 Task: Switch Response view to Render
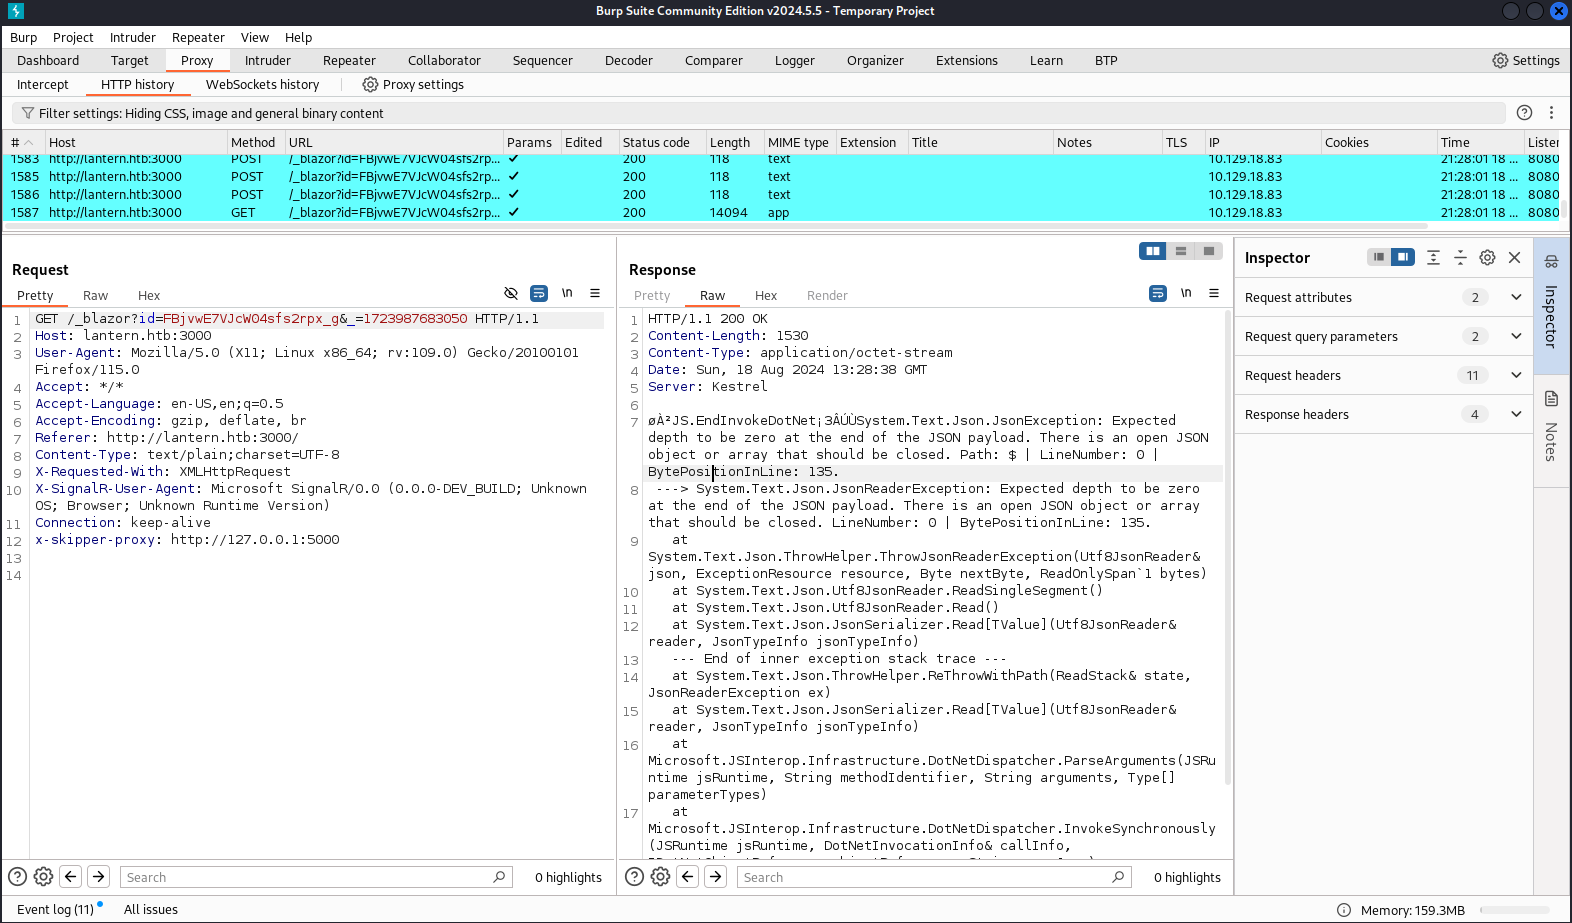tap(827, 295)
